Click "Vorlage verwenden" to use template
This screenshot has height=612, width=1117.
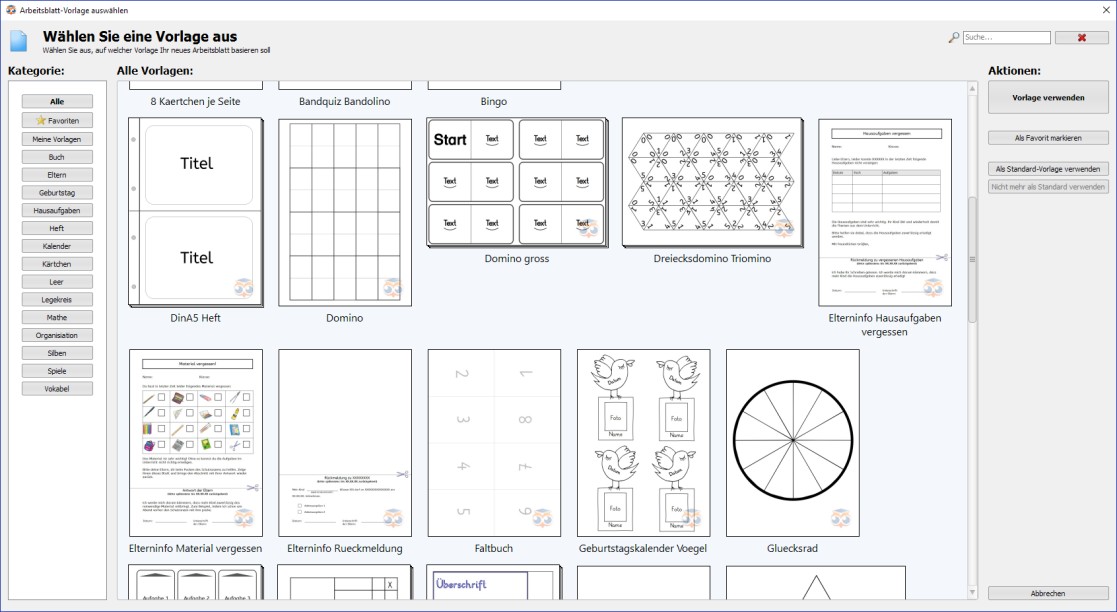[x=1048, y=97]
